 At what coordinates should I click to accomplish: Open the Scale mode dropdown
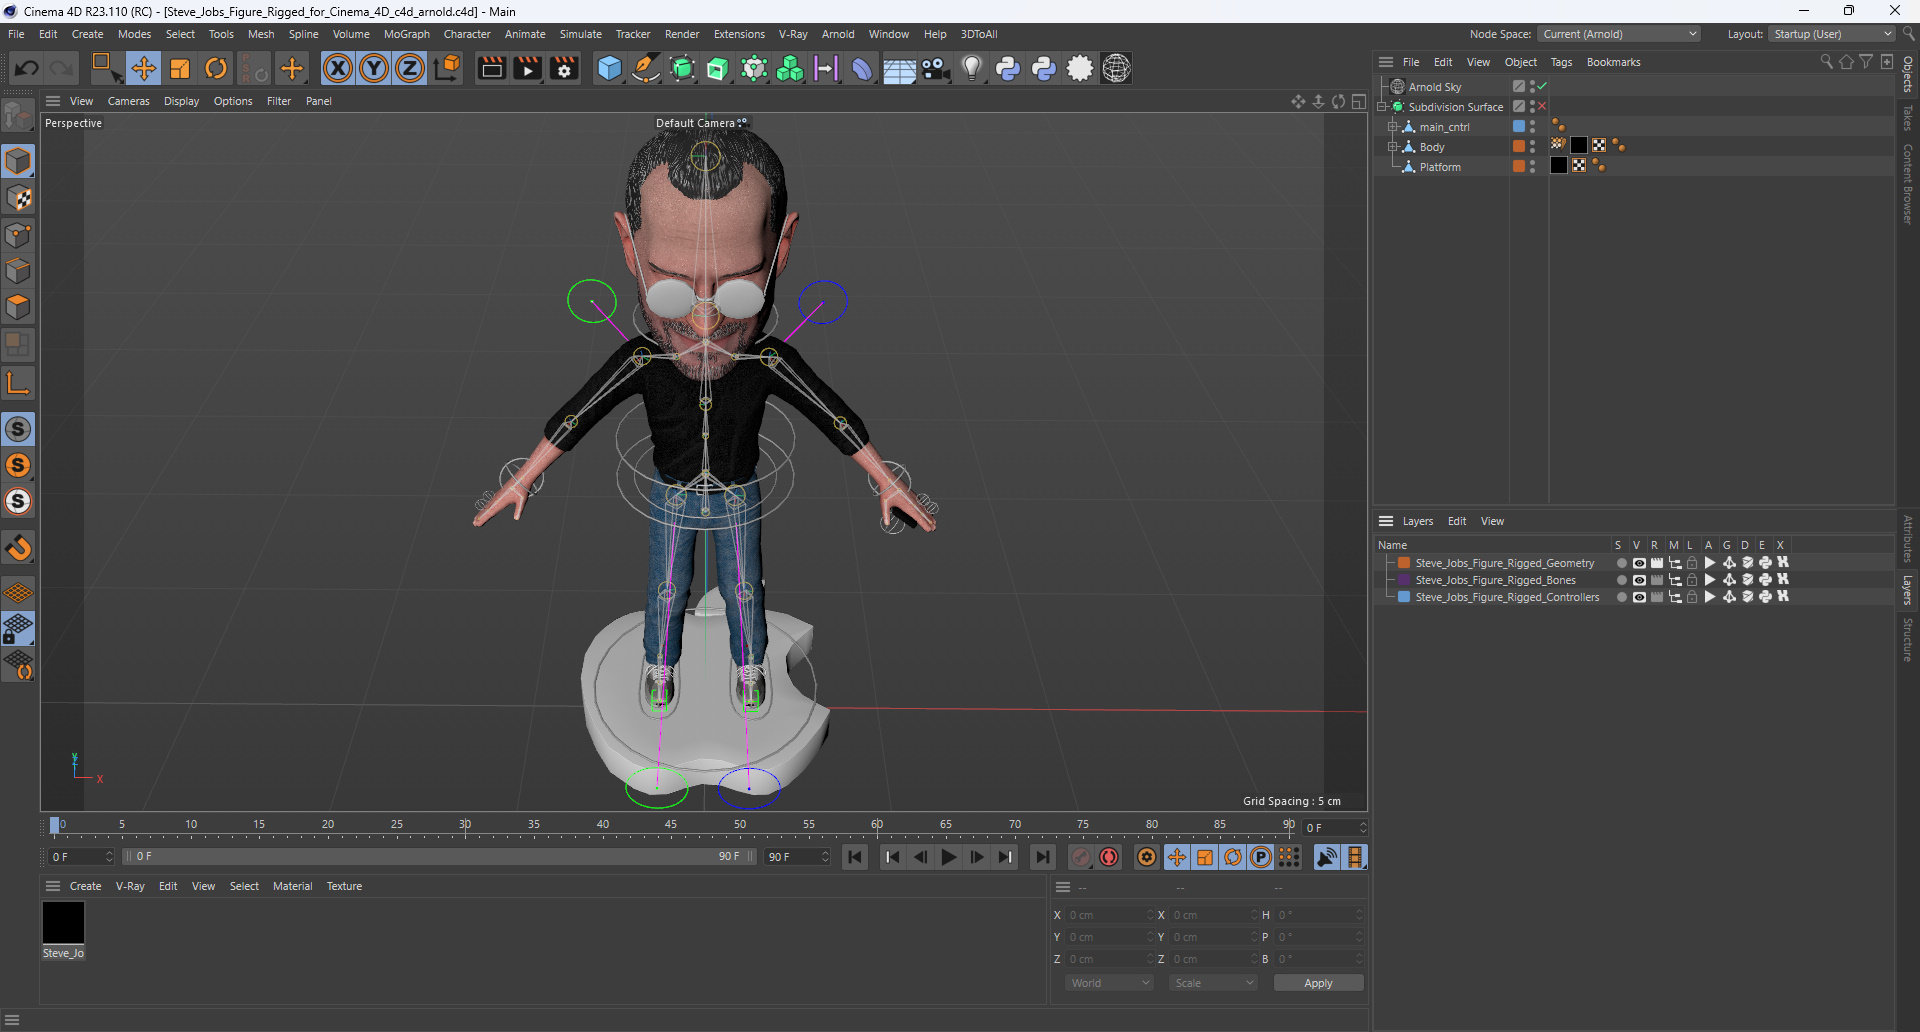click(1213, 983)
